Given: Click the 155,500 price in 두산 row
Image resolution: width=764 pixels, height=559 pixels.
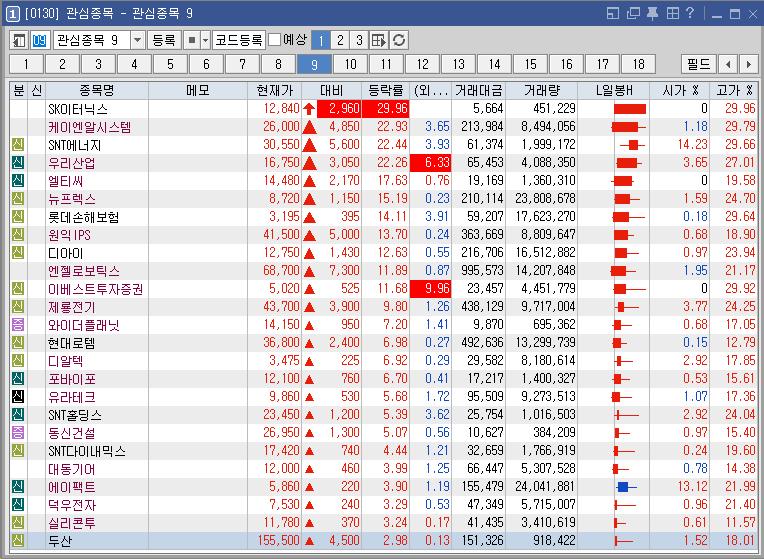Looking at the screenshot, I should click(x=280, y=540).
